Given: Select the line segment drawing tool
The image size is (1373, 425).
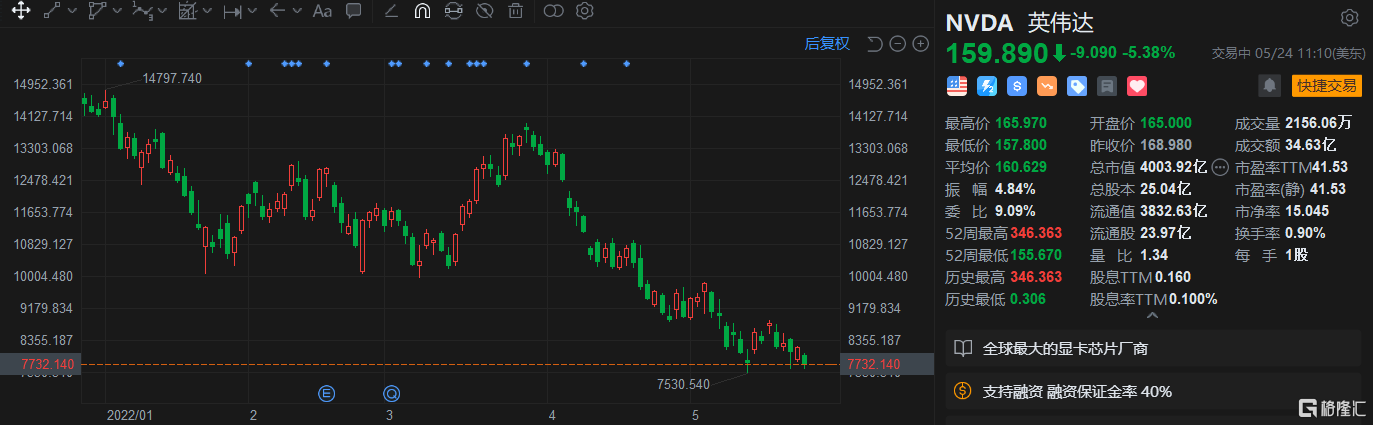Looking at the screenshot, I should [x=52, y=12].
